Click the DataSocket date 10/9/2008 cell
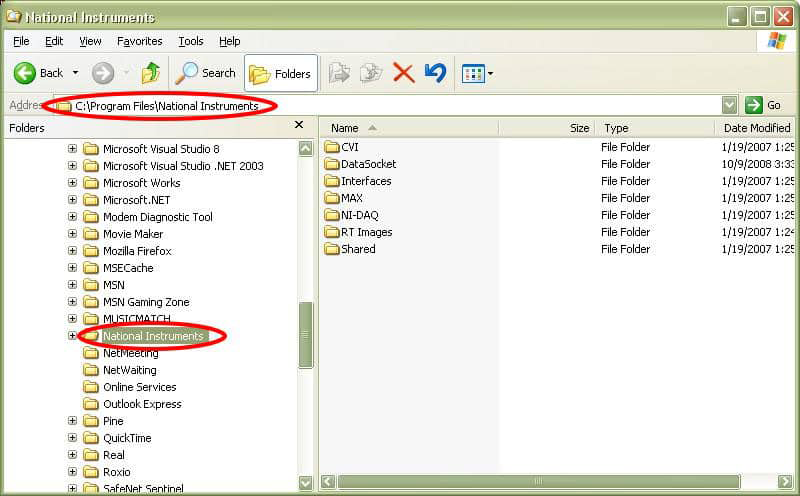 758,164
